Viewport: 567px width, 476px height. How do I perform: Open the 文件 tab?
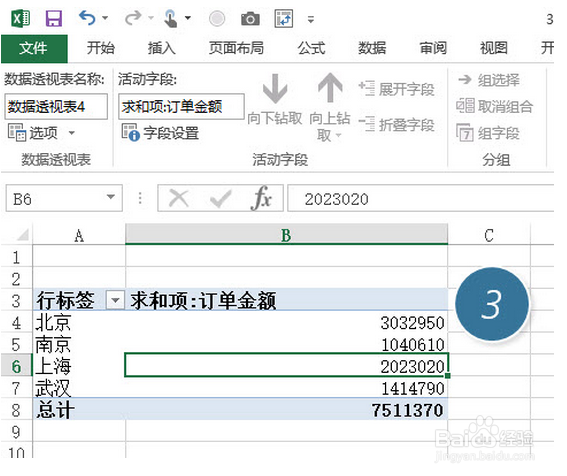[x=34, y=48]
